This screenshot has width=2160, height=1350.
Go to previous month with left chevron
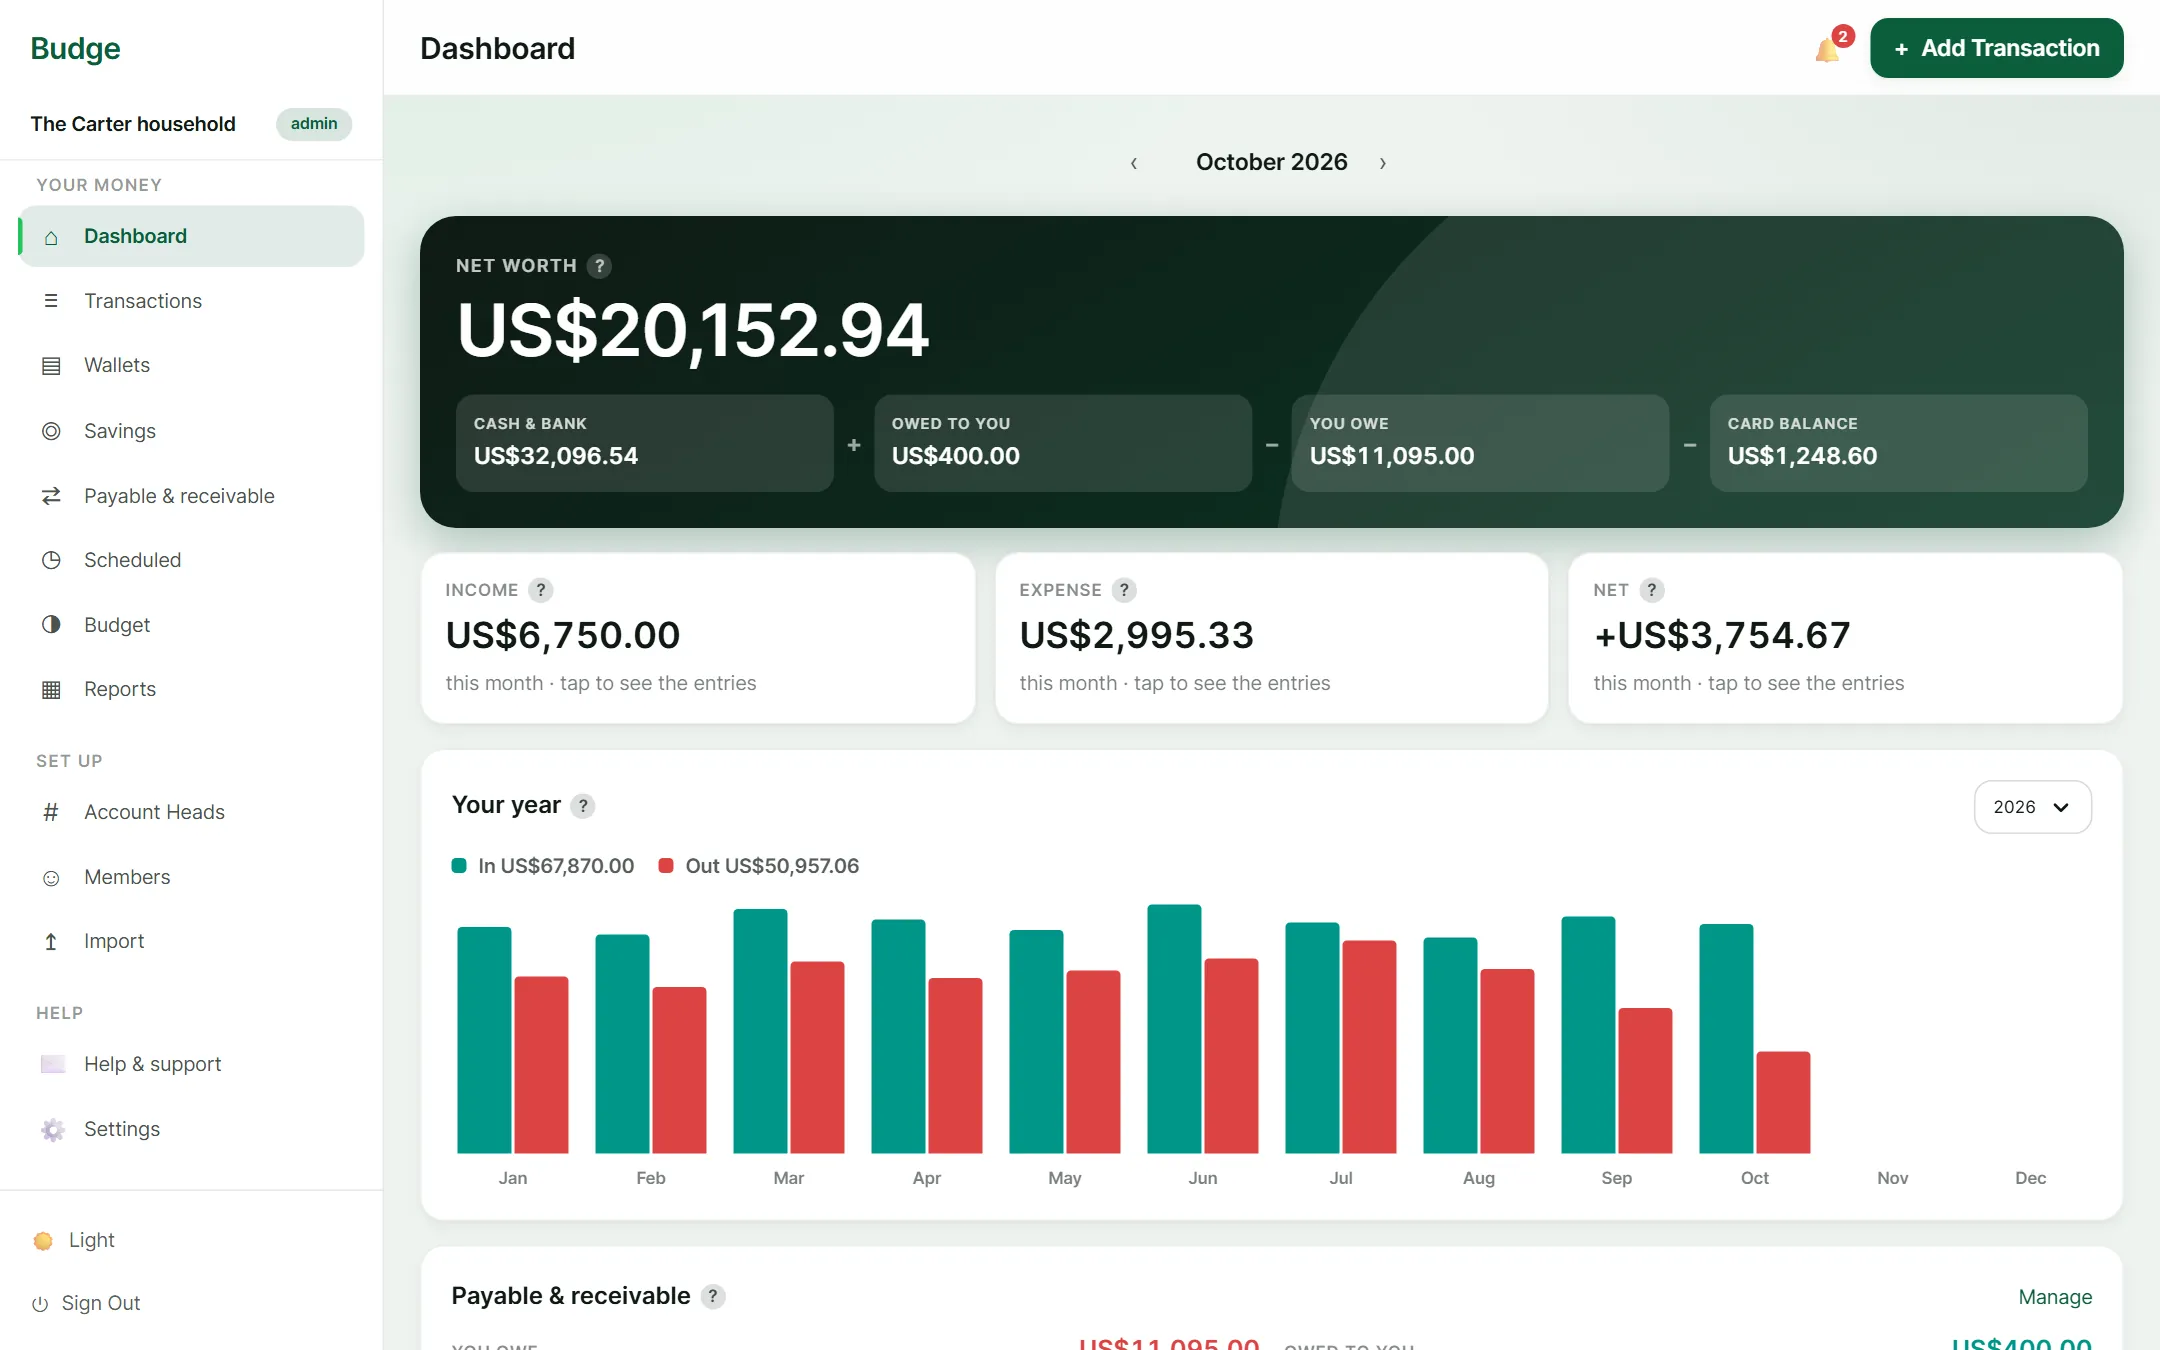pyautogui.click(x=1134, y=163)
